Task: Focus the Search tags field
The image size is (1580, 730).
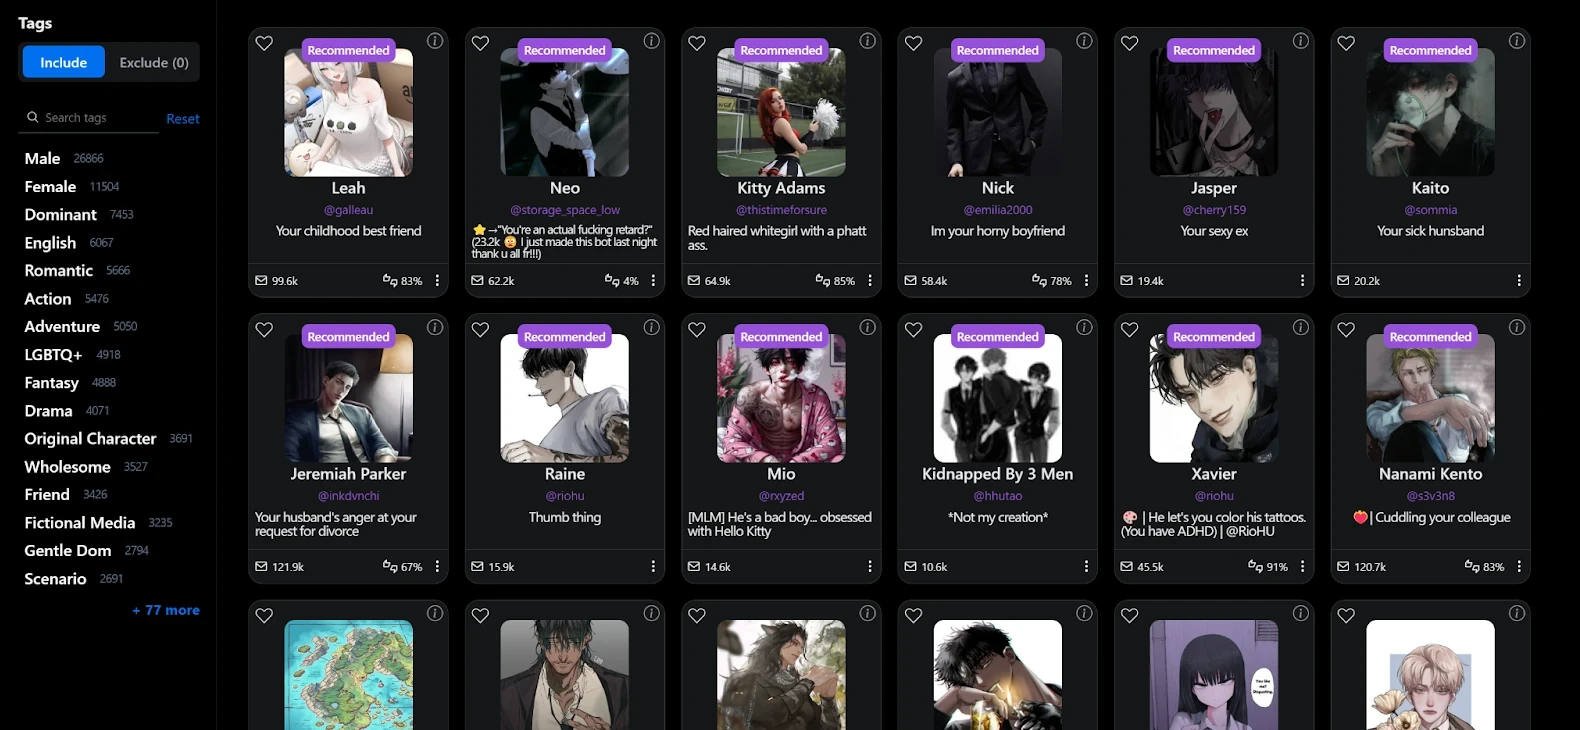Action: pyautogui.click(x=90, y=118)
